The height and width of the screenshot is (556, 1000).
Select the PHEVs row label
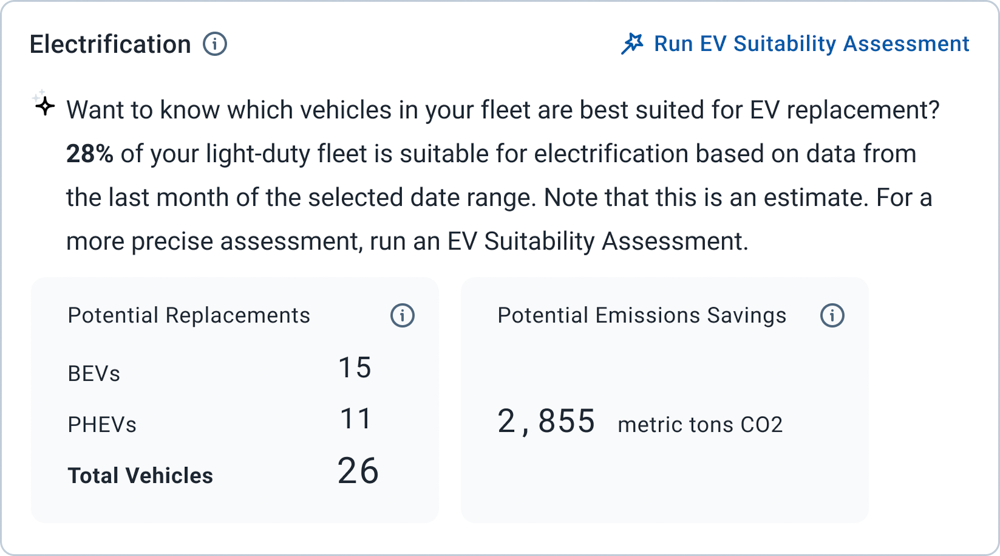[x=102, y=425]
